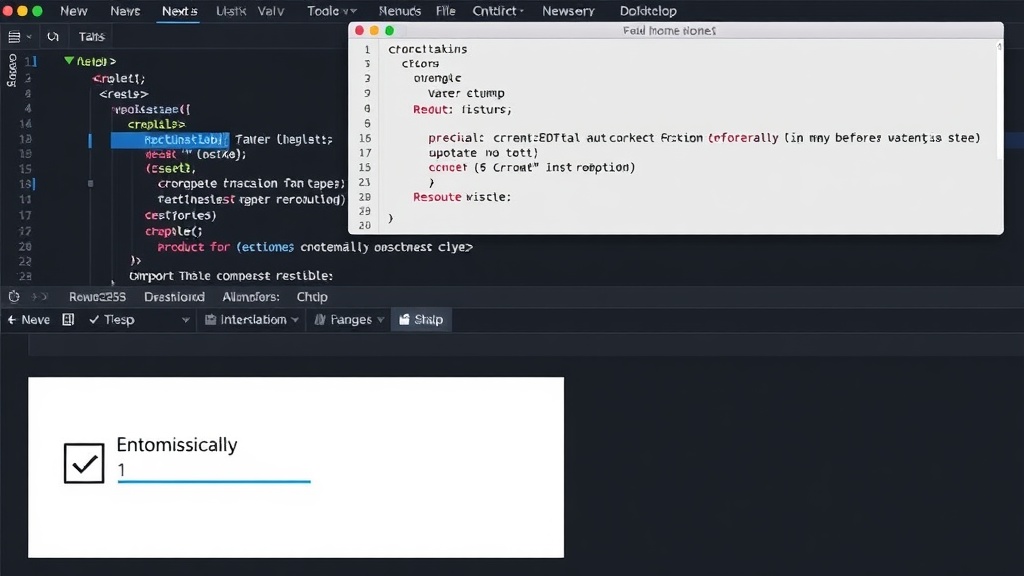This screenshot has width=1024, height=576.
Task: Click the refresh icon beside Tats
Action: [53, 37]
